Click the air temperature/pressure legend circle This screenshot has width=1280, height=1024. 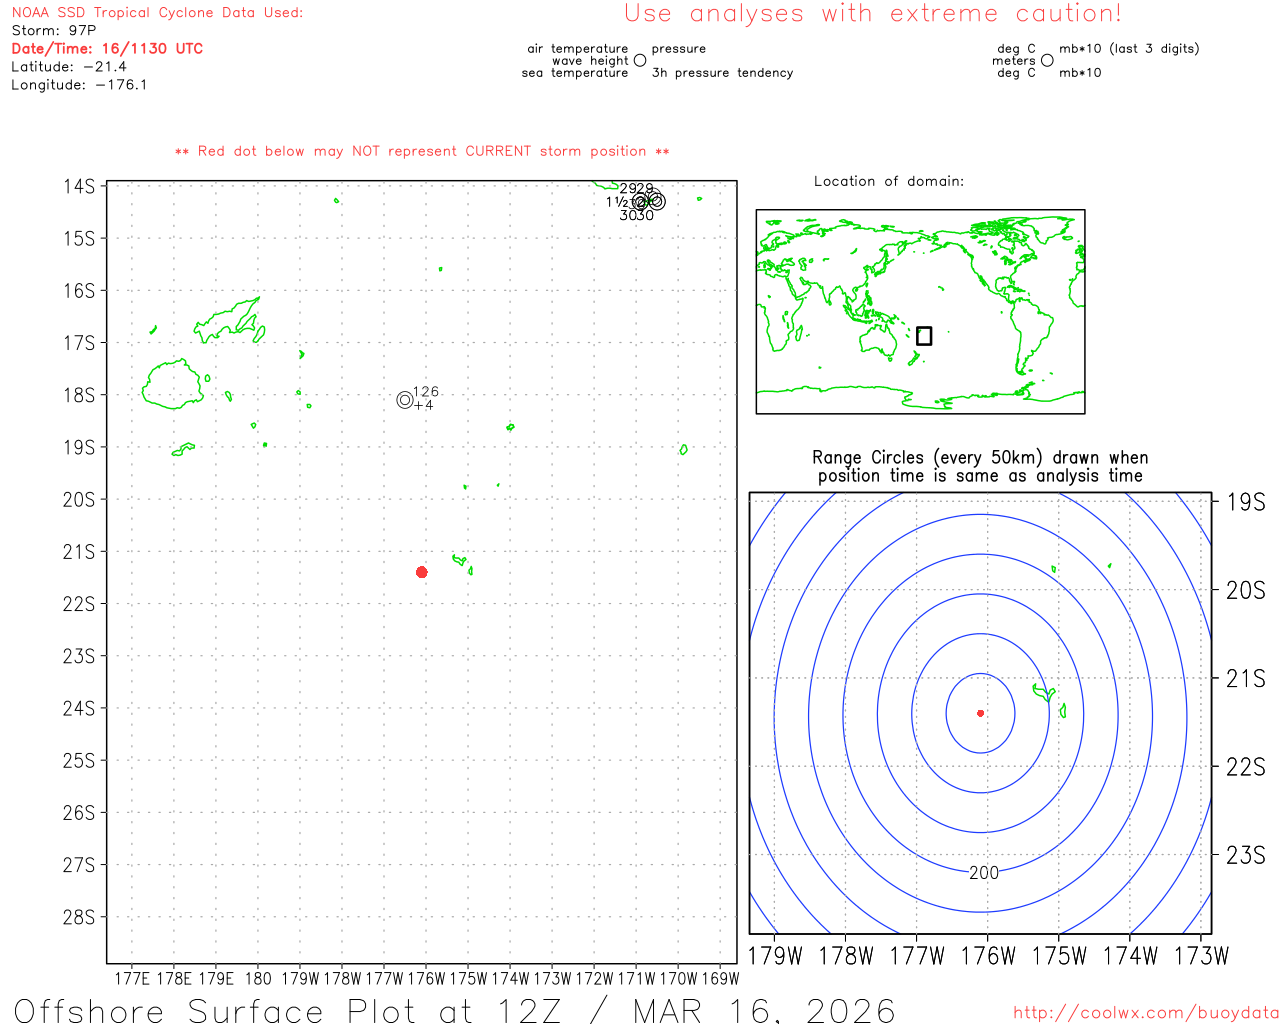[640, 61]
